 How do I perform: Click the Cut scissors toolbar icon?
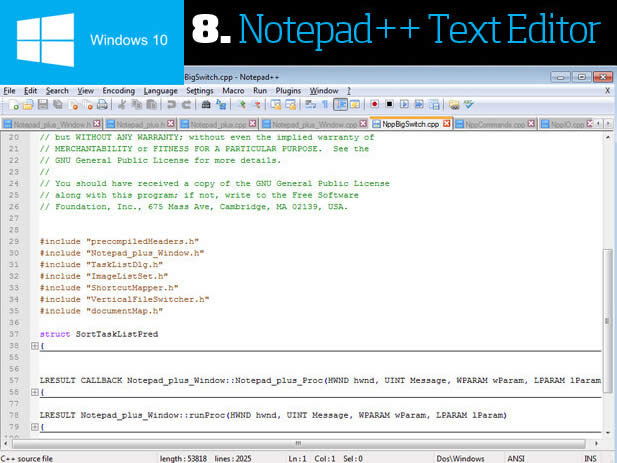click(x=121, y=104)
